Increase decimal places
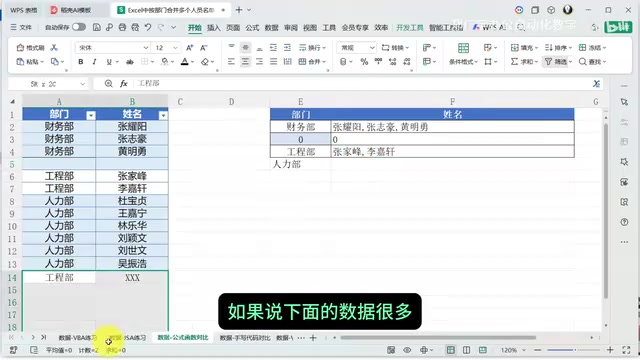The width and height of the screenshot is (640, 360). (x=393, y=62)
